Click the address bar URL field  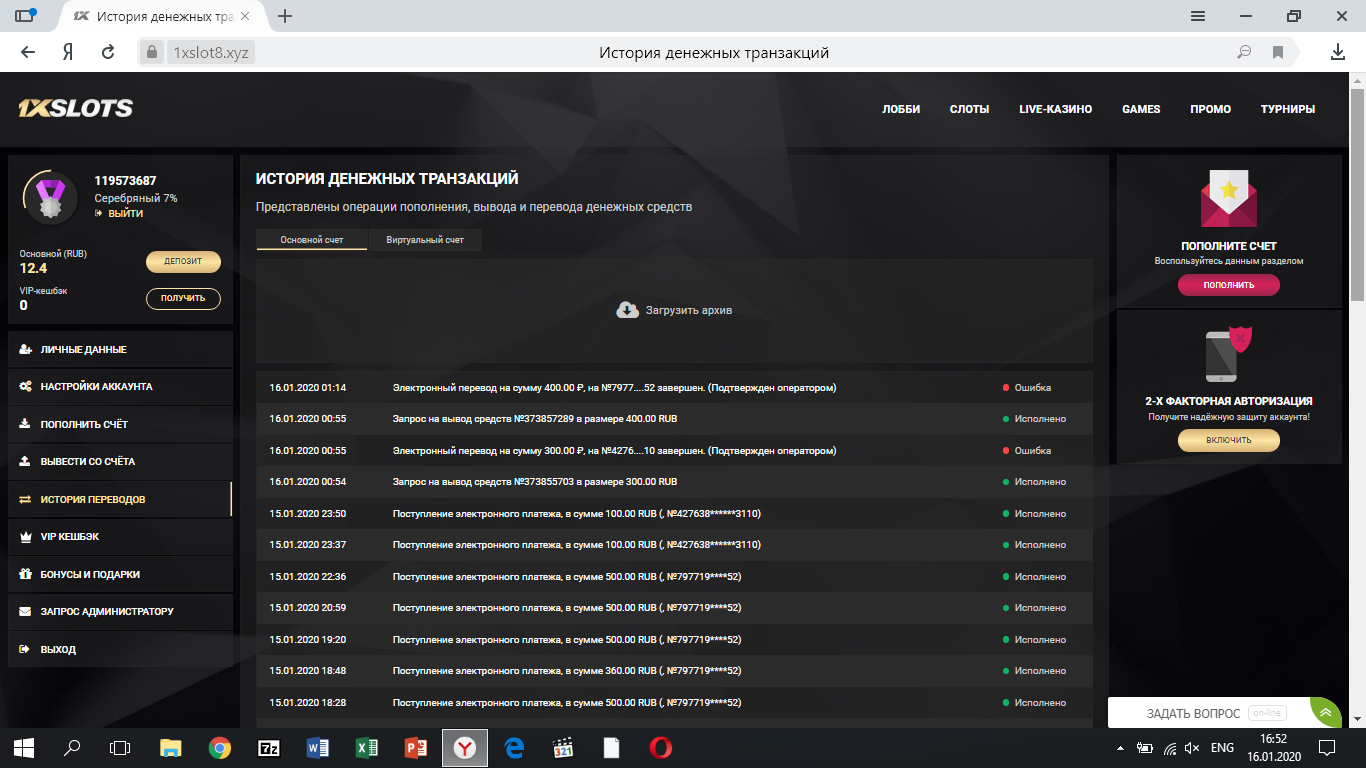(x=210, y=53)
